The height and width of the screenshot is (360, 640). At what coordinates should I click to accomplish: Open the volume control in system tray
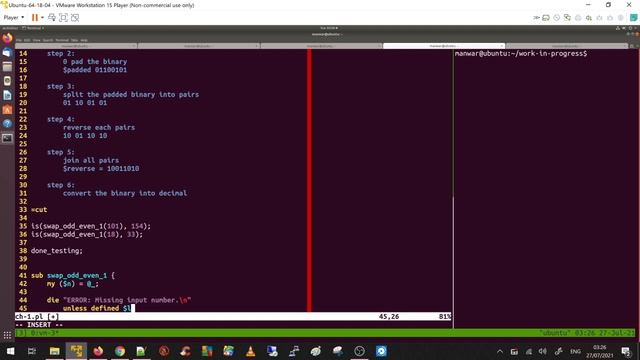[x=542, y=351]
